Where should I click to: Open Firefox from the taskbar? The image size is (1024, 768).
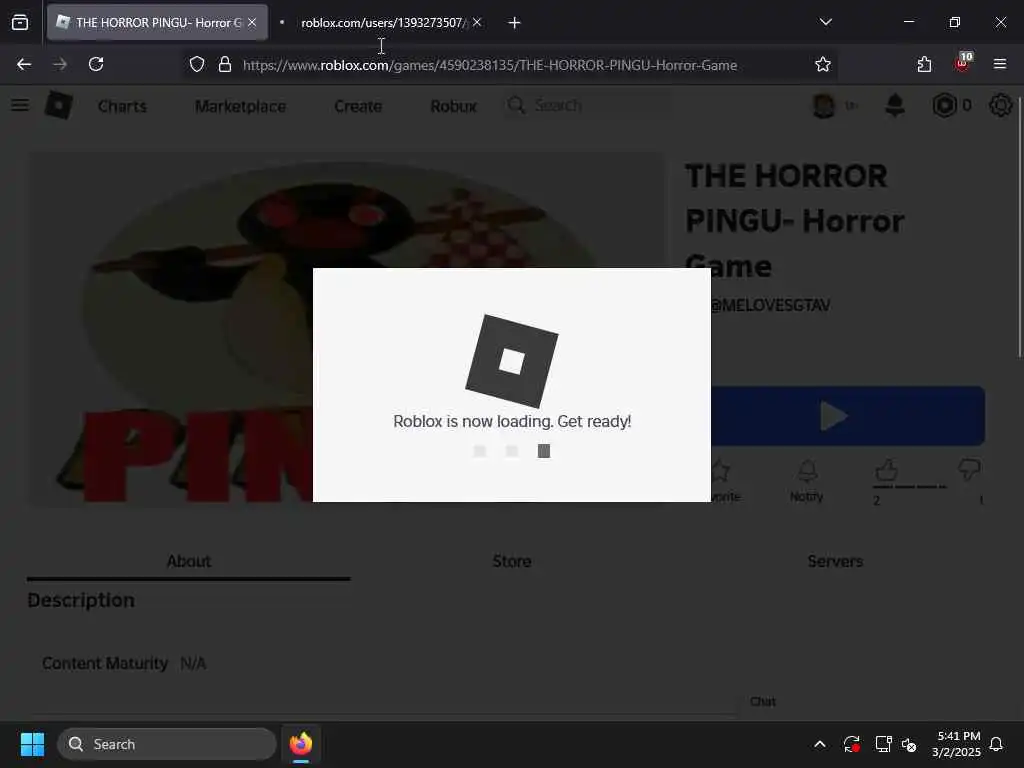pyautogui.click(x=301, y=744)
